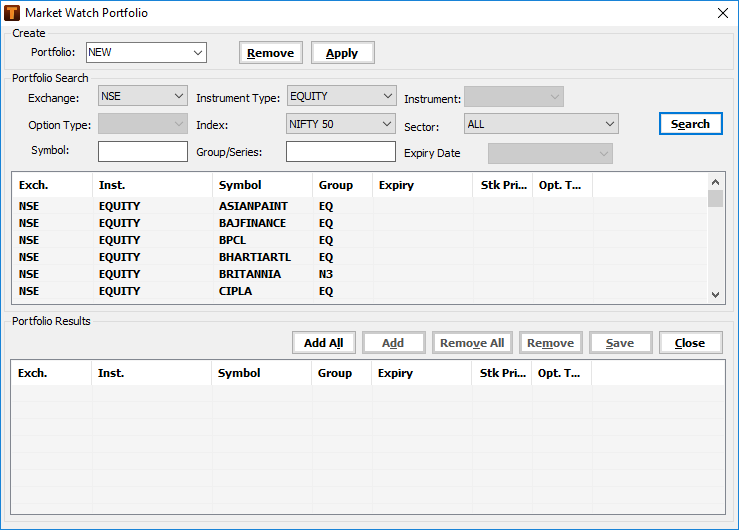
Task: Close the Market Watch Portfolio window
Action: [x=723, y=13]
